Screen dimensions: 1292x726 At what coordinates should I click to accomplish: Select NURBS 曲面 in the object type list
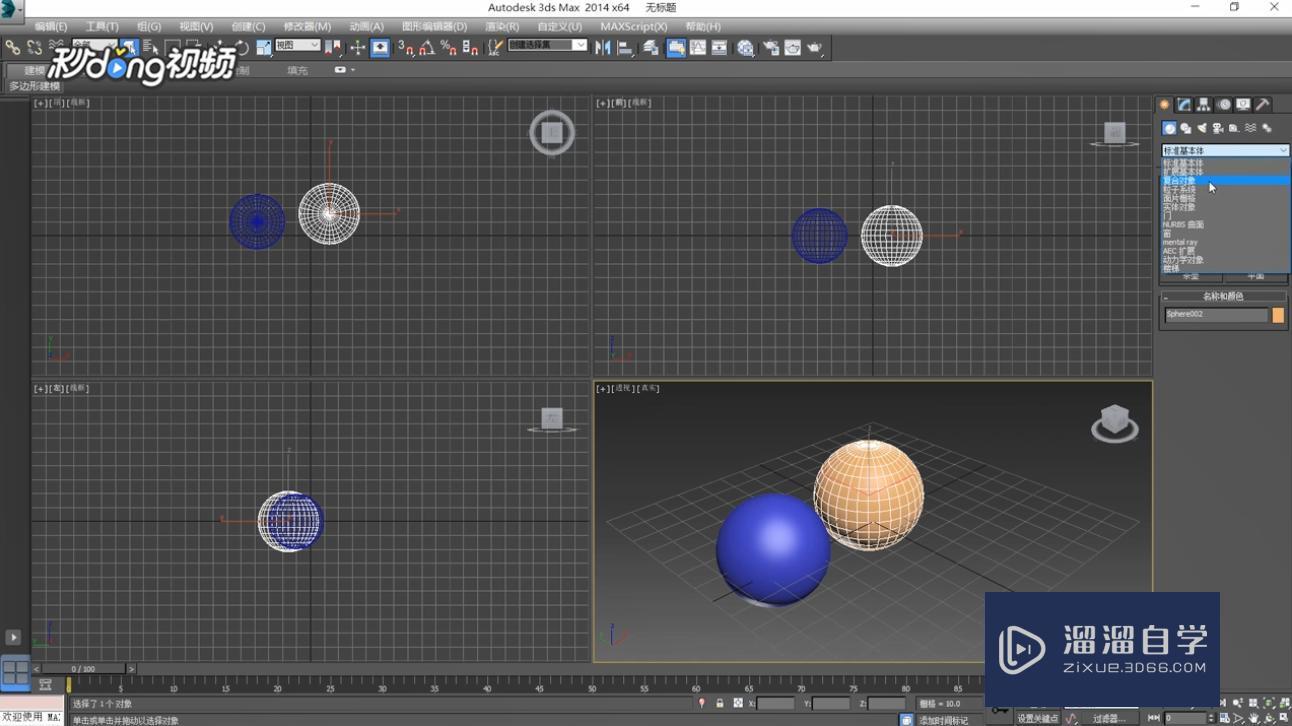(x=1185, y=225)
